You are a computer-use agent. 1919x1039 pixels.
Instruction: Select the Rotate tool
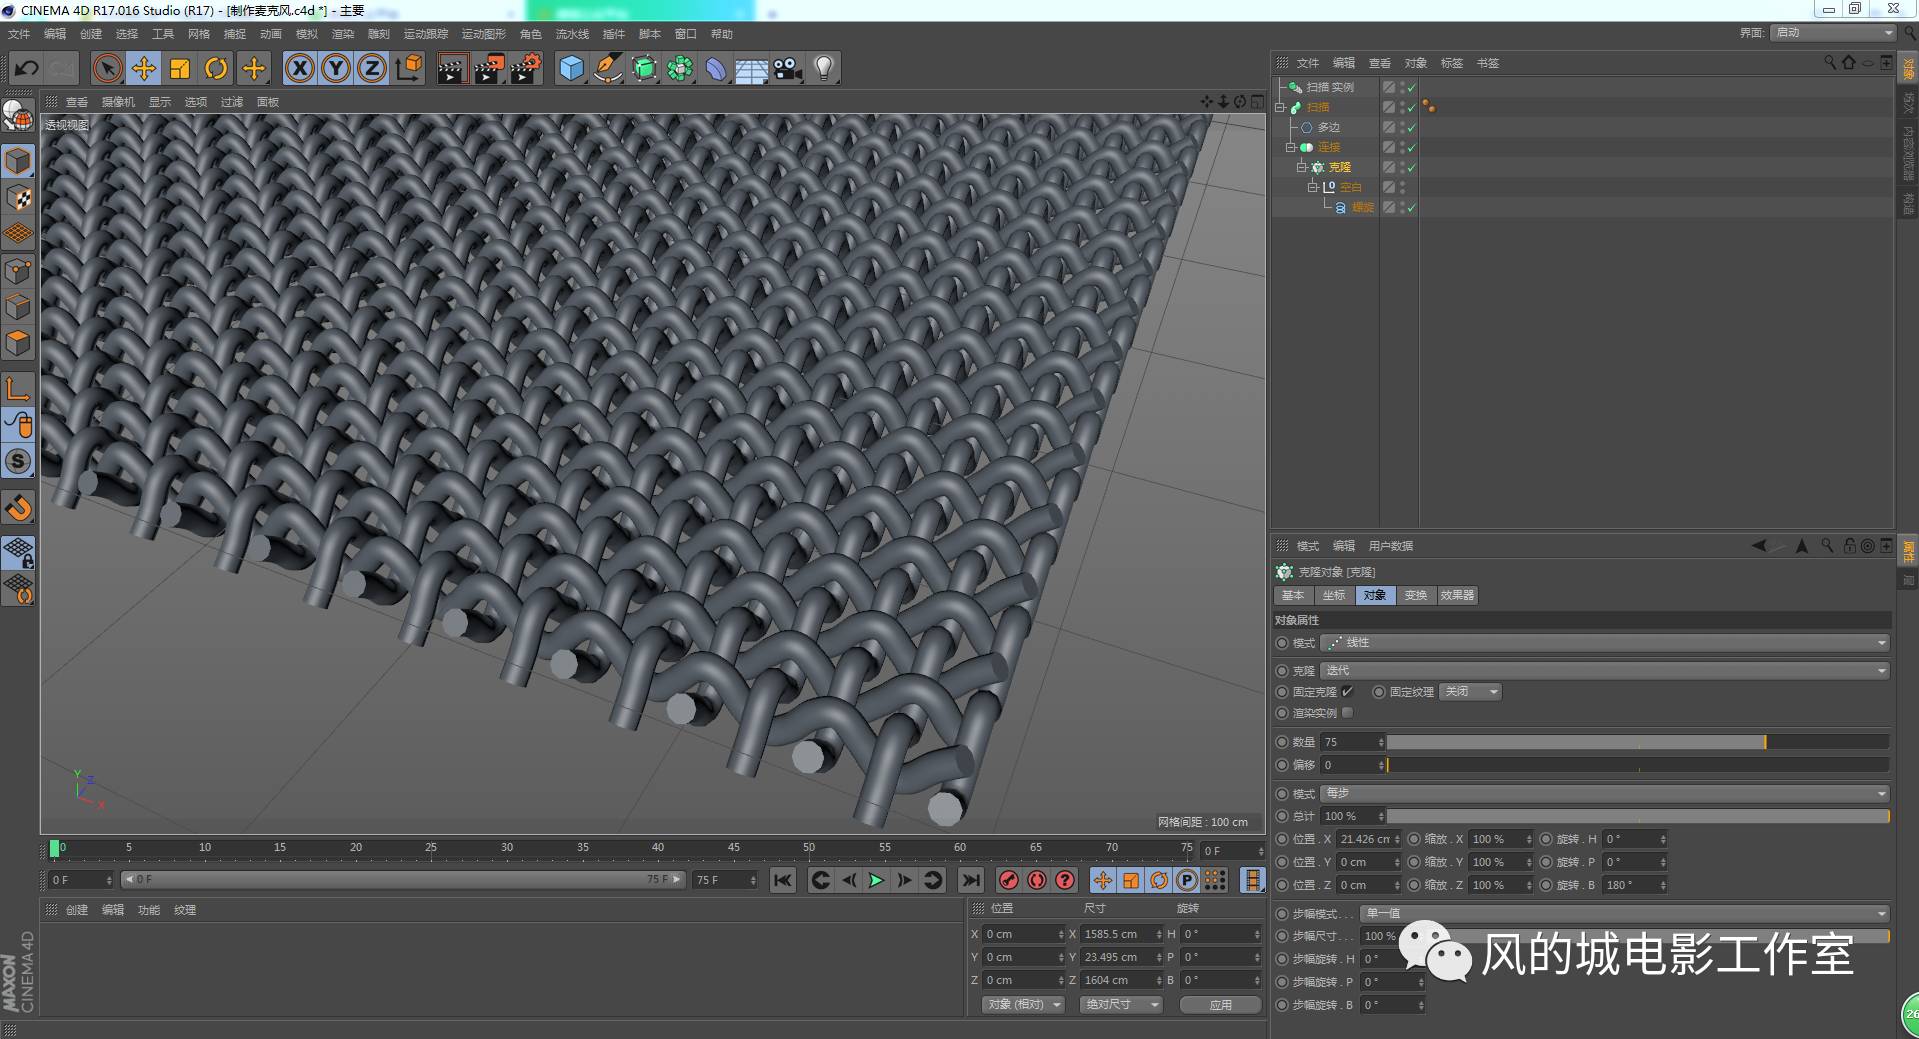pyautogui.click(x=217, y=68)
